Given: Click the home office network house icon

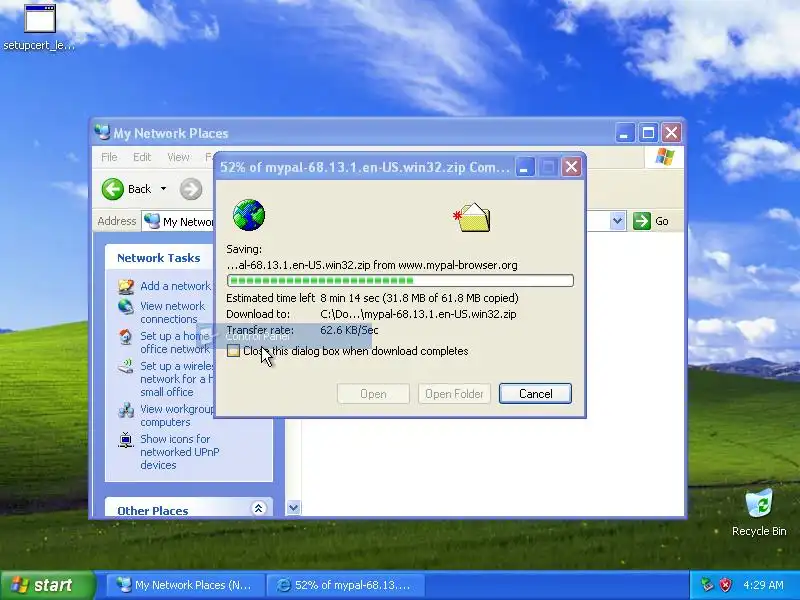Looking at the screenshot, I should 126,337.
